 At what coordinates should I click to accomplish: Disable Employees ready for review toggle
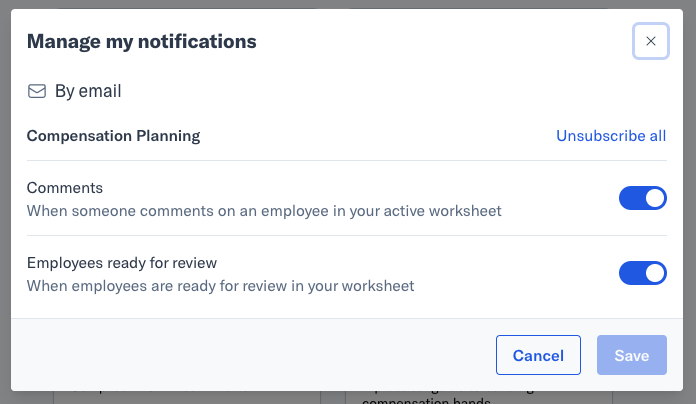click(643, 273)
